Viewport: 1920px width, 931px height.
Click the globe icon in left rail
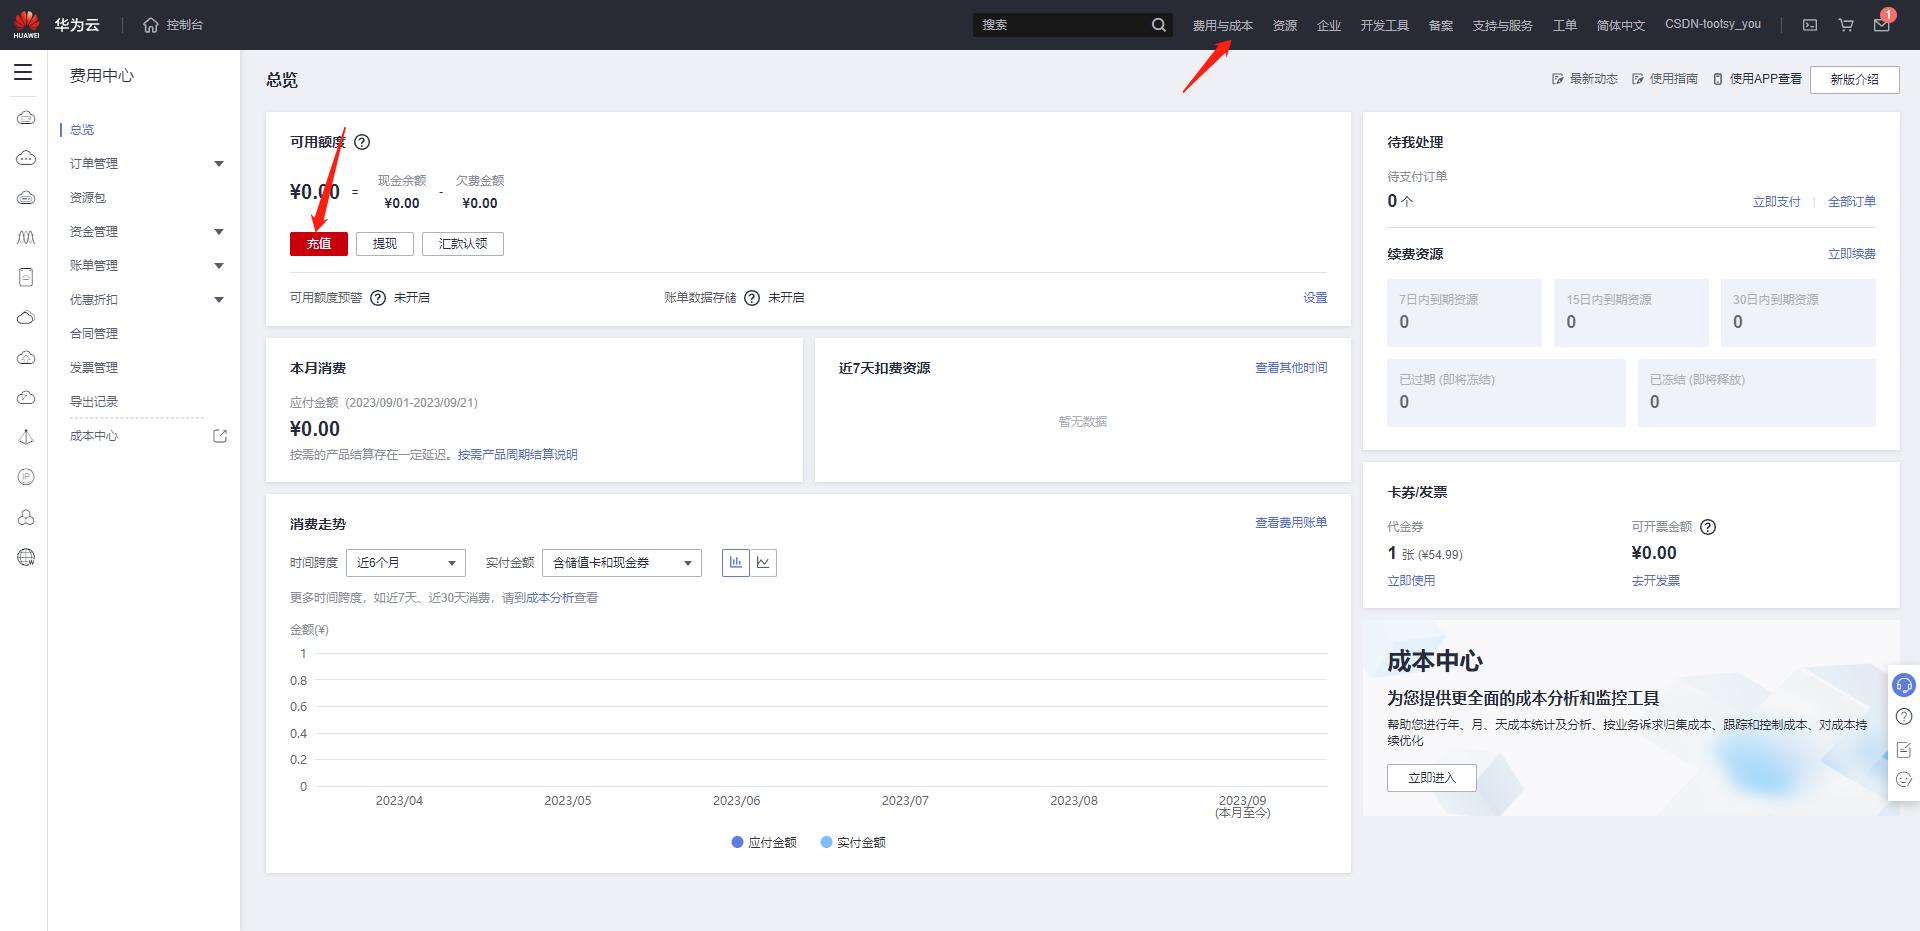click(26, 557)
